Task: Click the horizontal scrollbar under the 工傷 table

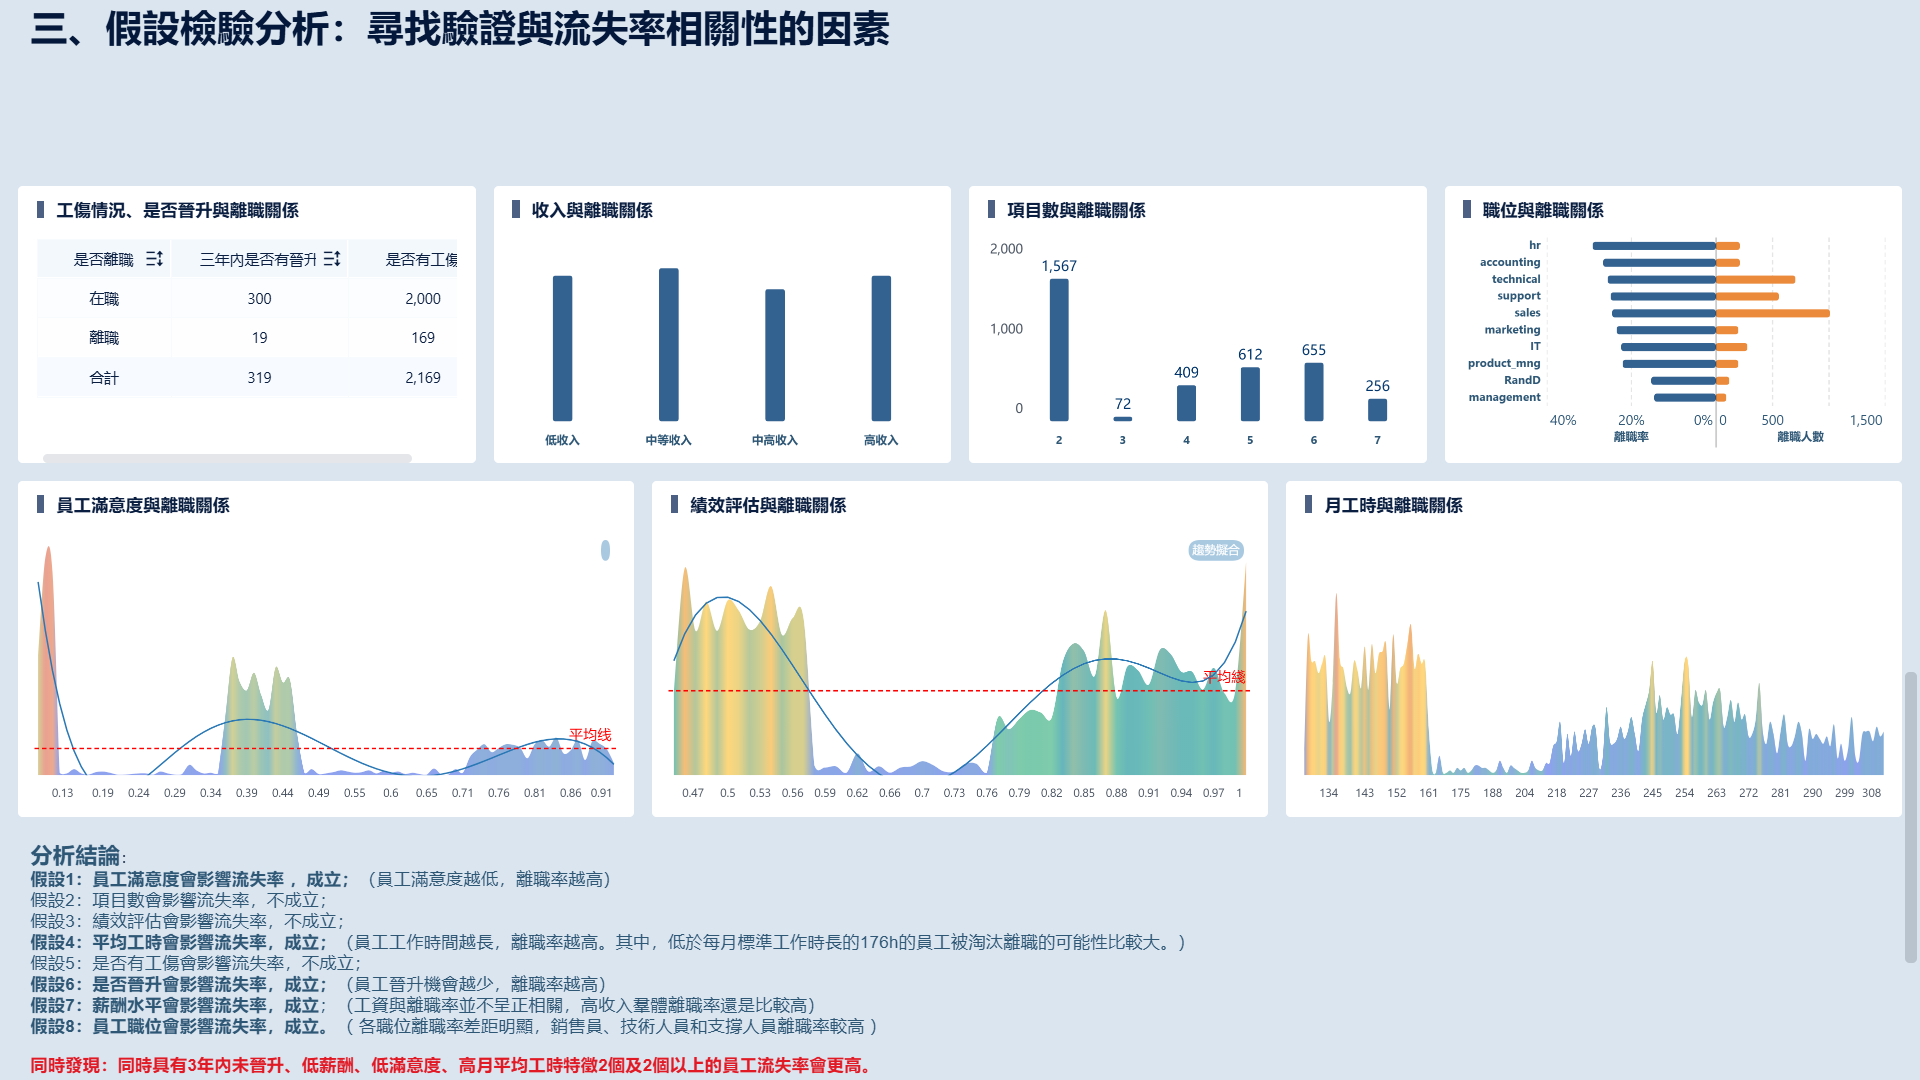Action: pos(227,458)
